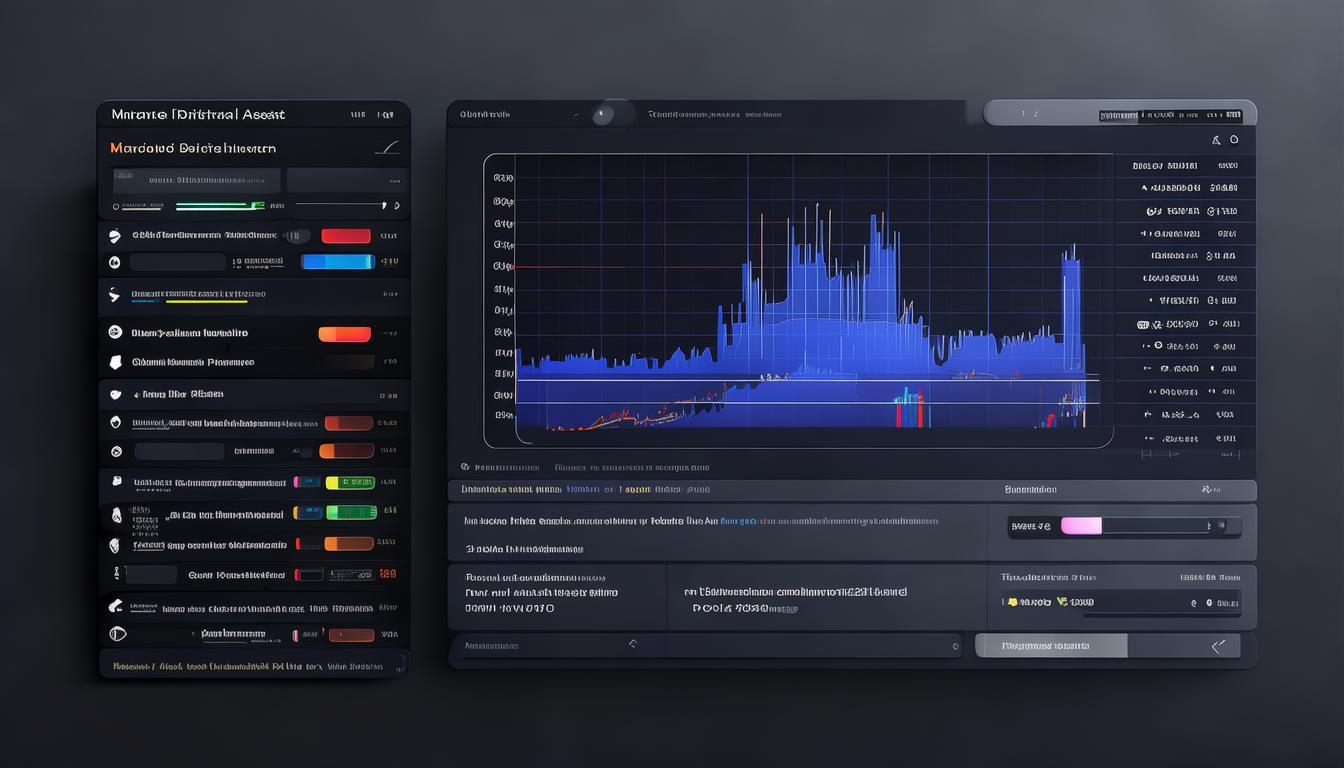Toggle the blue pill switch in the second asset row

click(x=337, y=262)
